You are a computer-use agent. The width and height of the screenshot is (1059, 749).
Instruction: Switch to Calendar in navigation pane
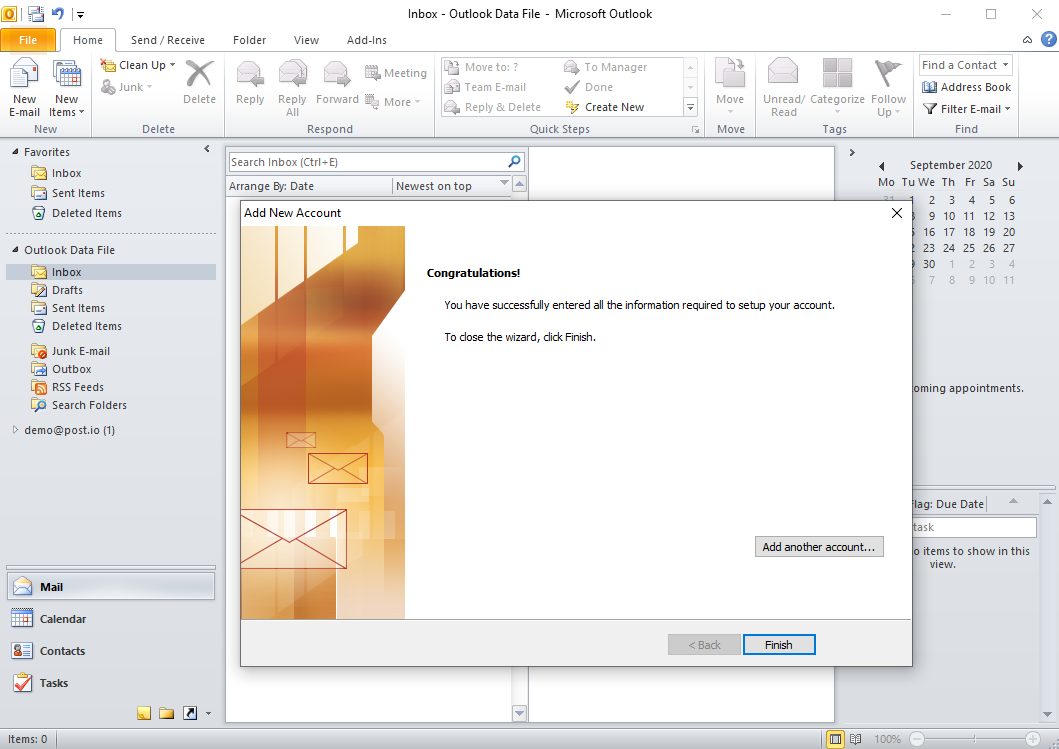pos(111,619)
